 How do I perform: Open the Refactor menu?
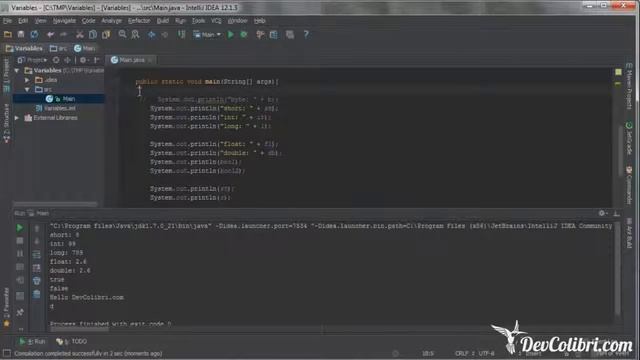[139, 20]
